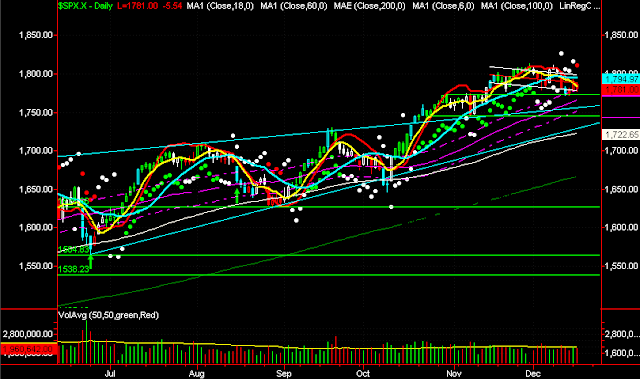This screenshot has height=379, width=640.
Task: Click the white 1,722.65 price tag
Action: (x=621, y=135)
